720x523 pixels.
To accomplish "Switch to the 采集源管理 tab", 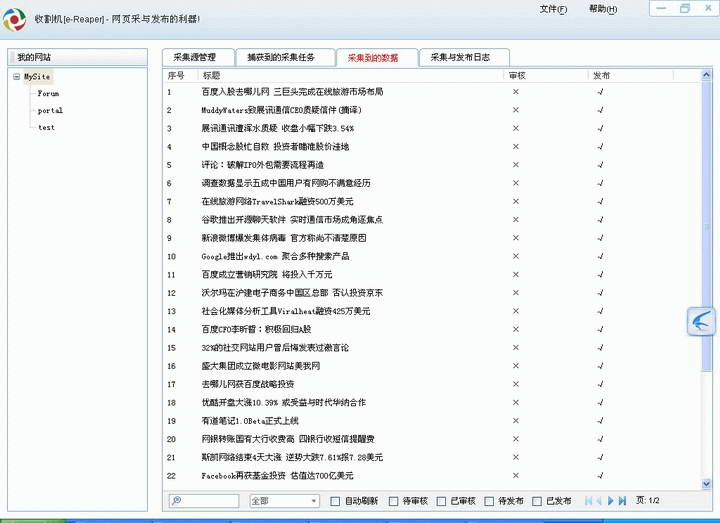I will 197,58.
